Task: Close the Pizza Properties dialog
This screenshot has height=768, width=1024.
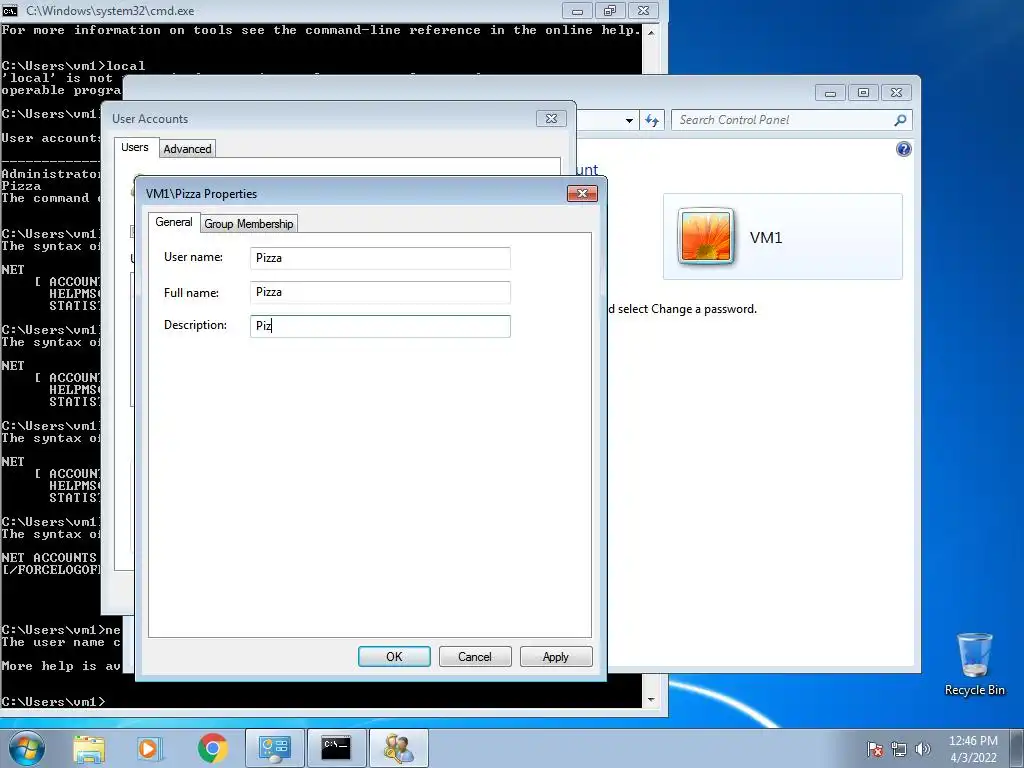Action: (582, 193)
